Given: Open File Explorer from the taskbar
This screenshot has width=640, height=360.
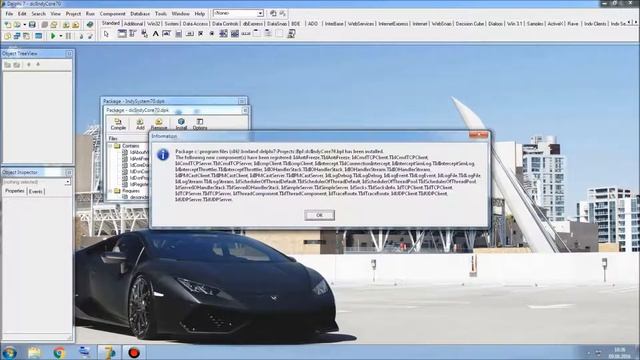Looking at the screenshot, I should click(34, 352).
